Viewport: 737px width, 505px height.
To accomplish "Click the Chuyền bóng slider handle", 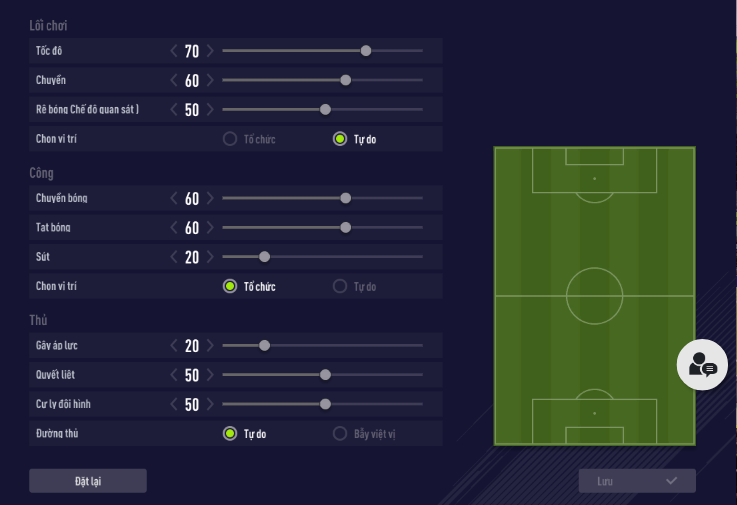I will (x=346, y=198).
